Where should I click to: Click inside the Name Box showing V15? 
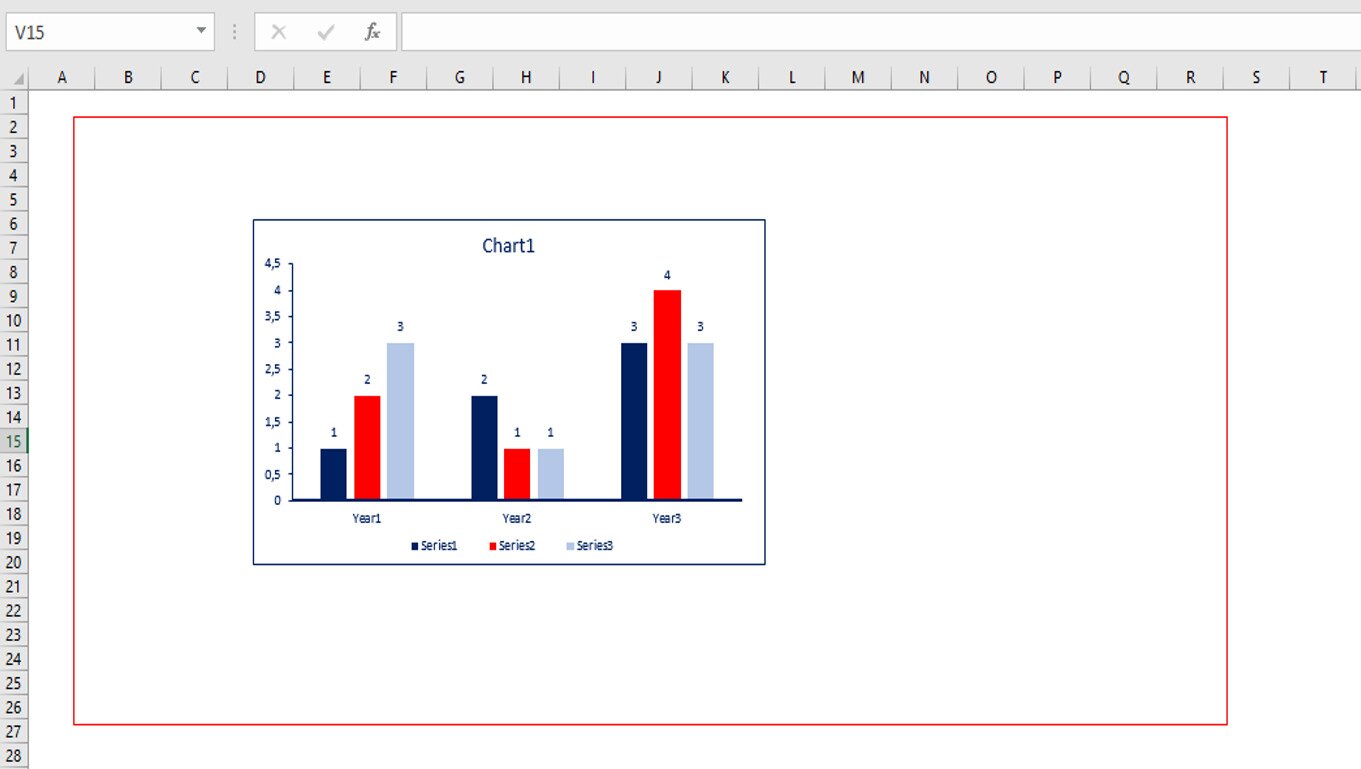(100, 32)
